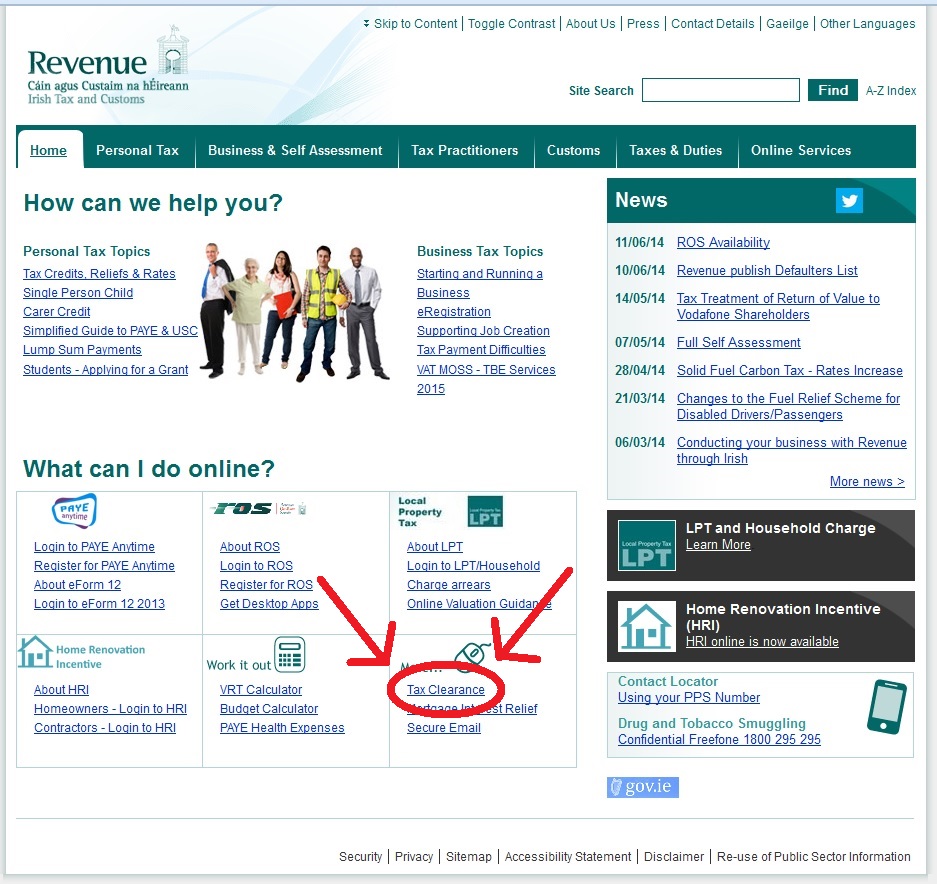Open Full Self Assessment news item
The width and height of the screenshot is (937, 884).
pos(738,342)
